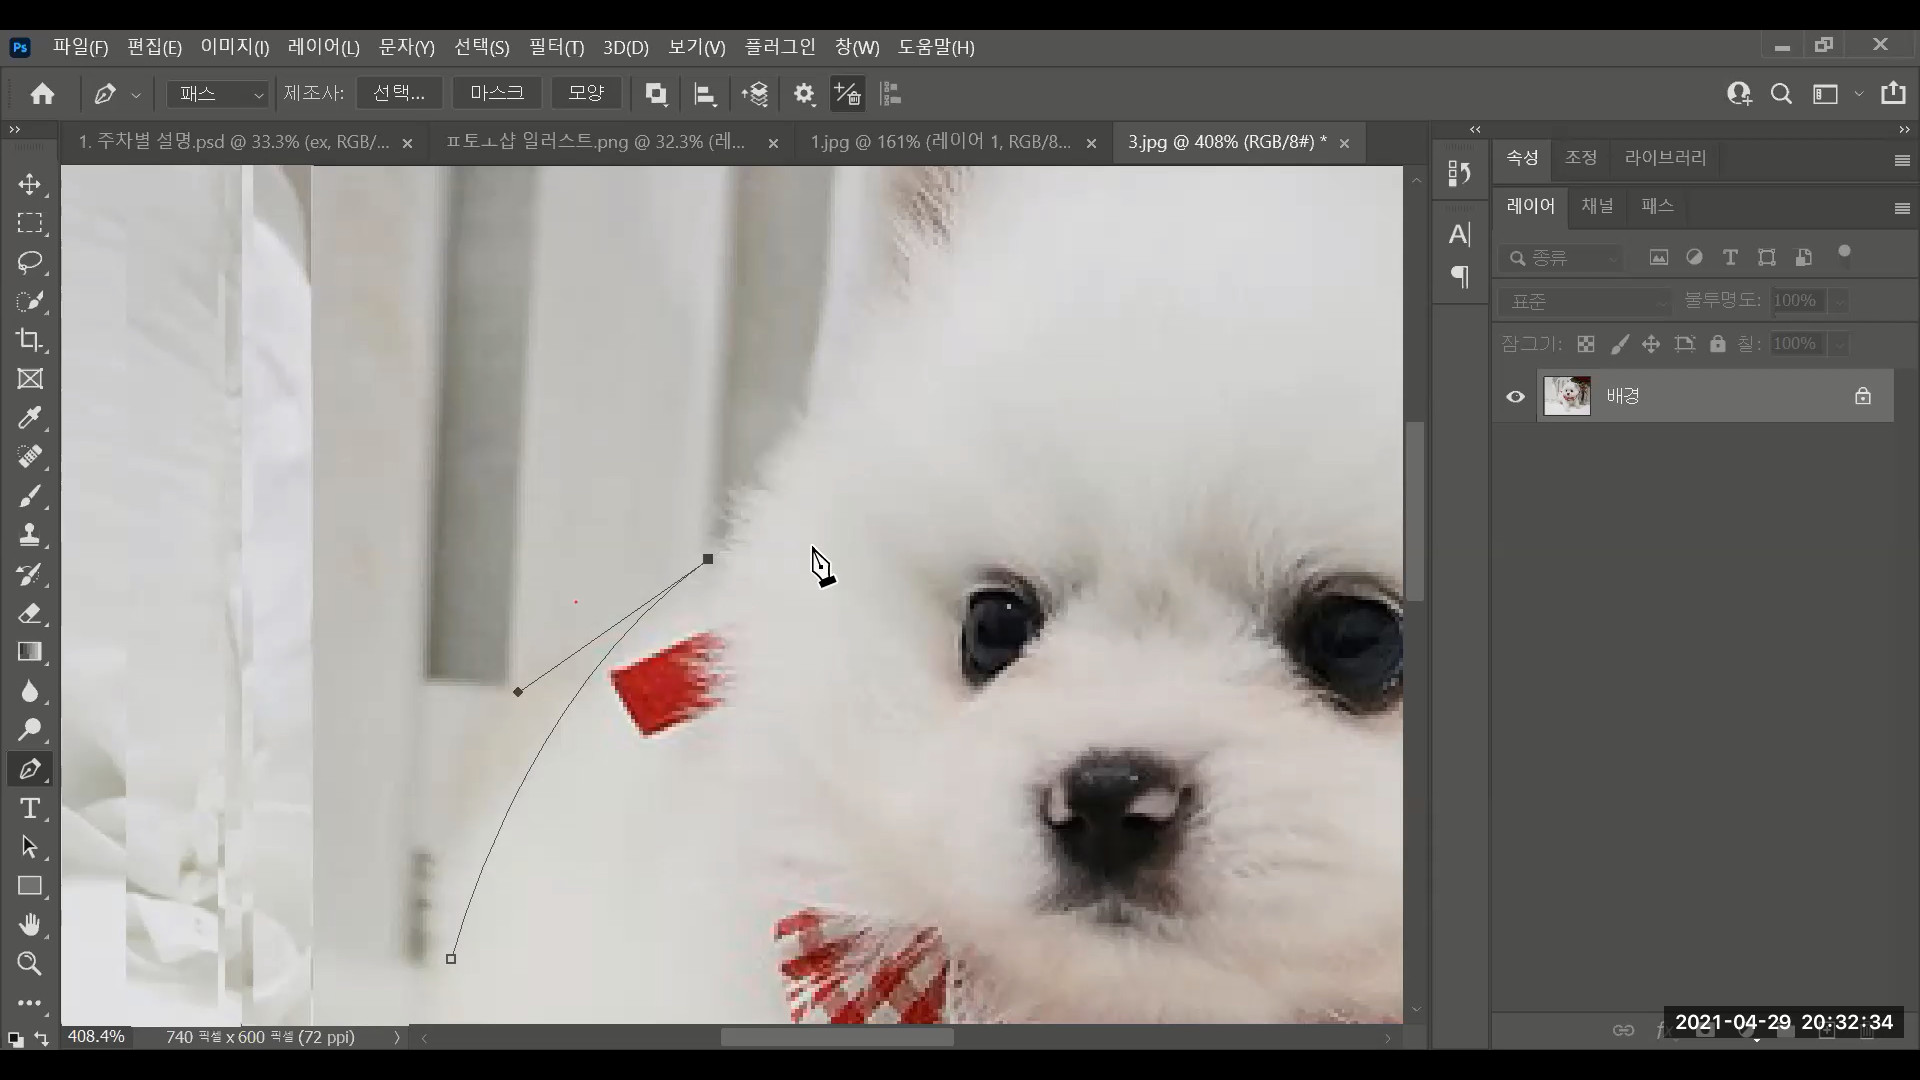The image size is (1920, 1080).
Task: Select the Clone Stamp tool
Action: tap(30, 535)
